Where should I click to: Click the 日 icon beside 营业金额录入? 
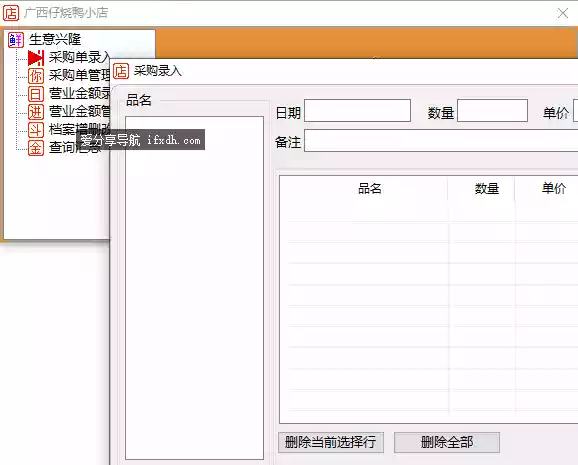[36, 94]
